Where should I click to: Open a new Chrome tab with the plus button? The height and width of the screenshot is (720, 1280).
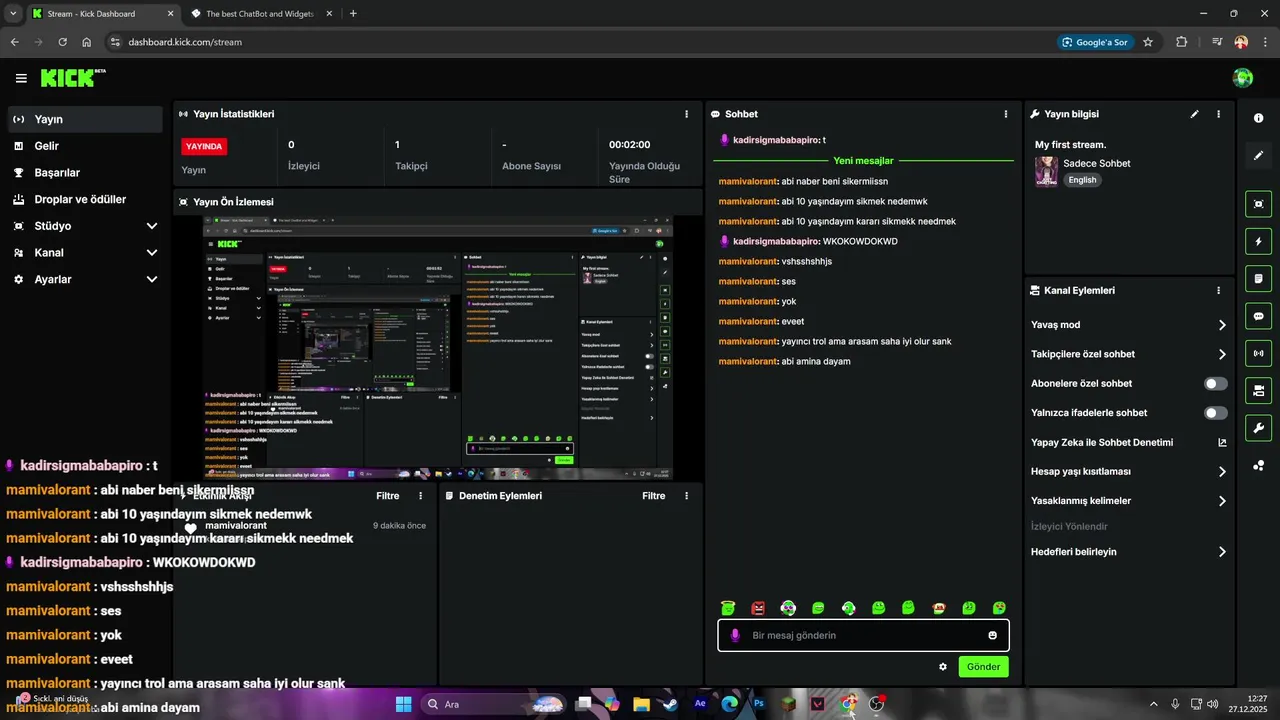(353, 14)
